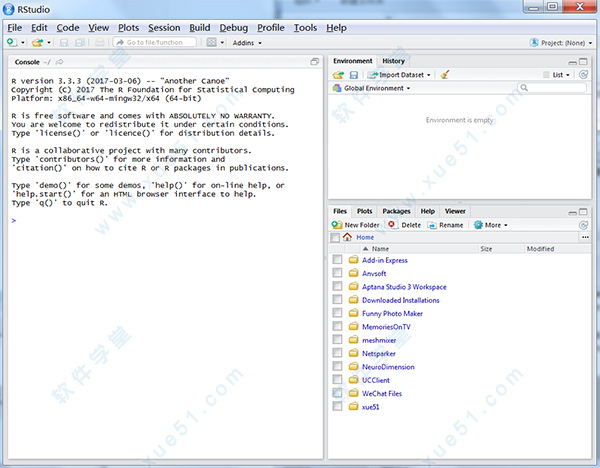The width and height of the screenshot is (600, 468).
Task: Check the Anvsoft folder checkbox
Action: (x=337, y=273)
